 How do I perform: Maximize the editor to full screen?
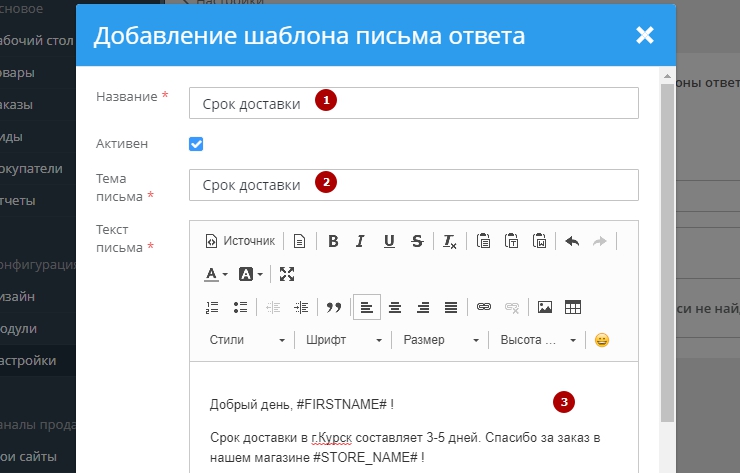pos(287,274)
